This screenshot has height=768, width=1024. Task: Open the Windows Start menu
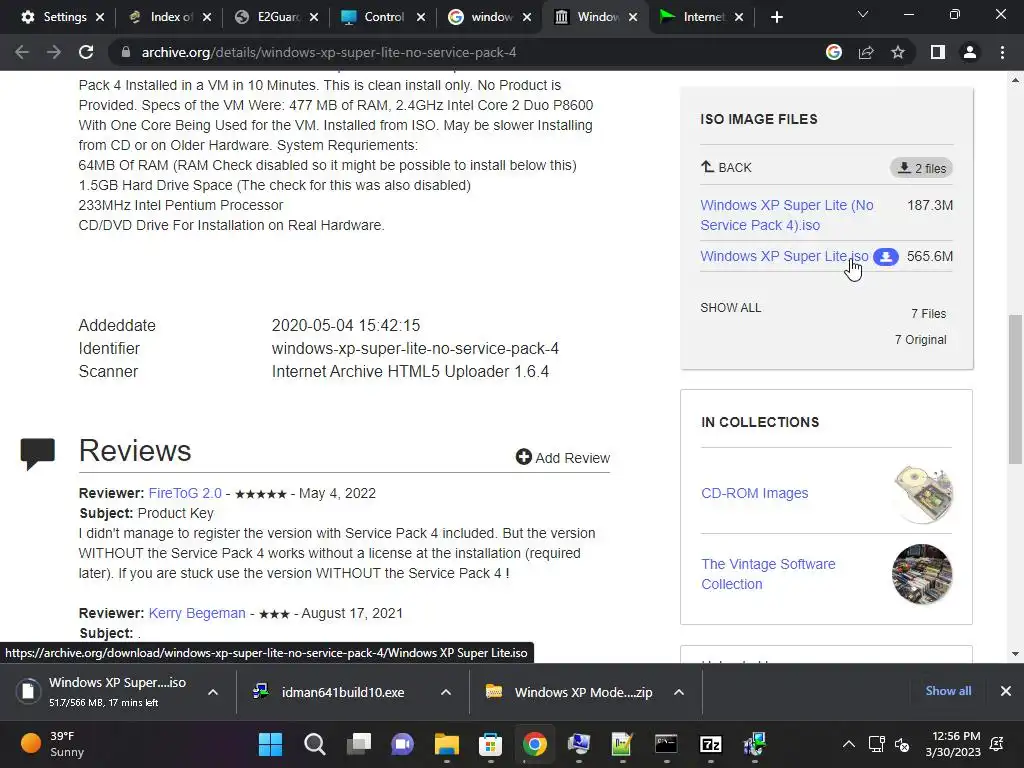click(x=270, y=744)
